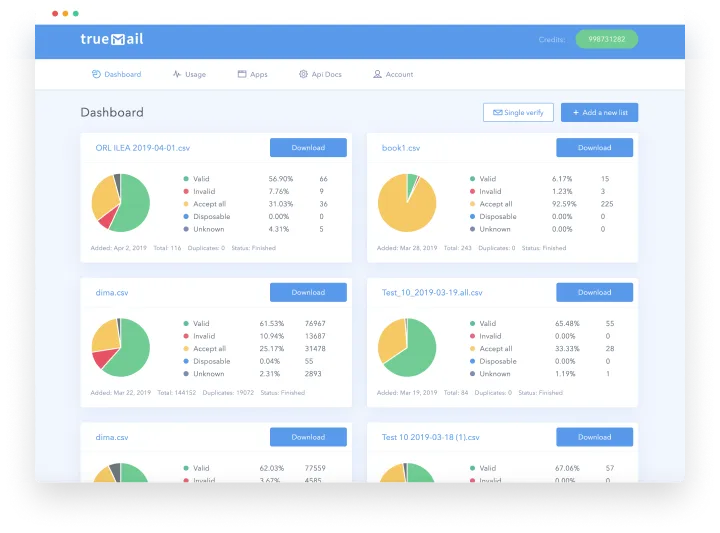This screenshot has width=720, height=533.
Task: Click the credits badge 998731282
Action: tap(607, 39)
